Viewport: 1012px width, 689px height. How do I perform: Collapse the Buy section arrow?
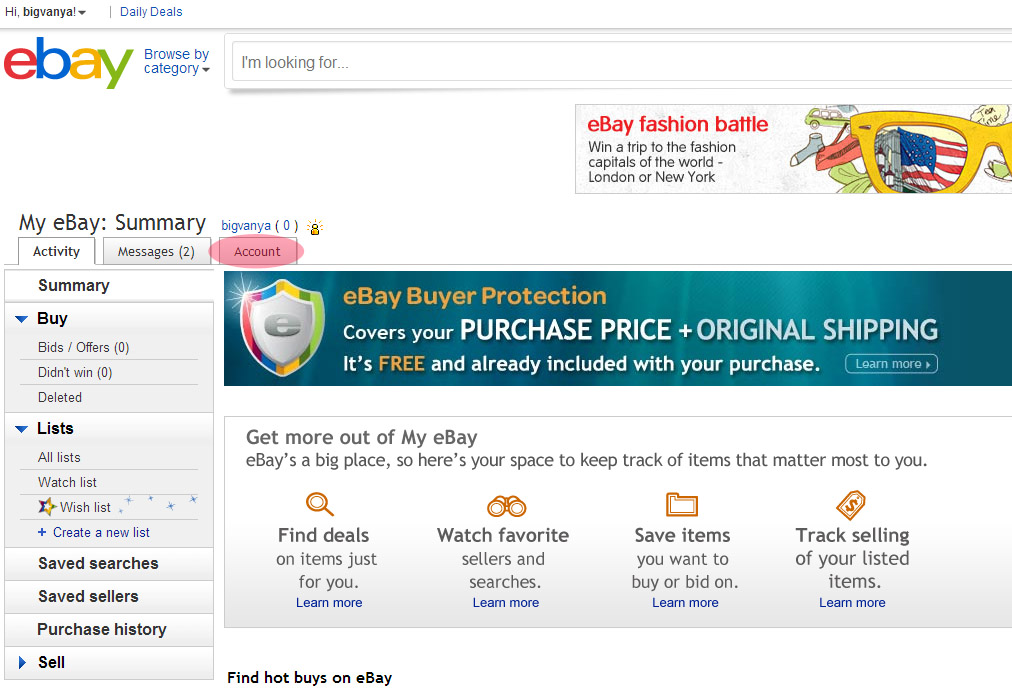(21, 319)
